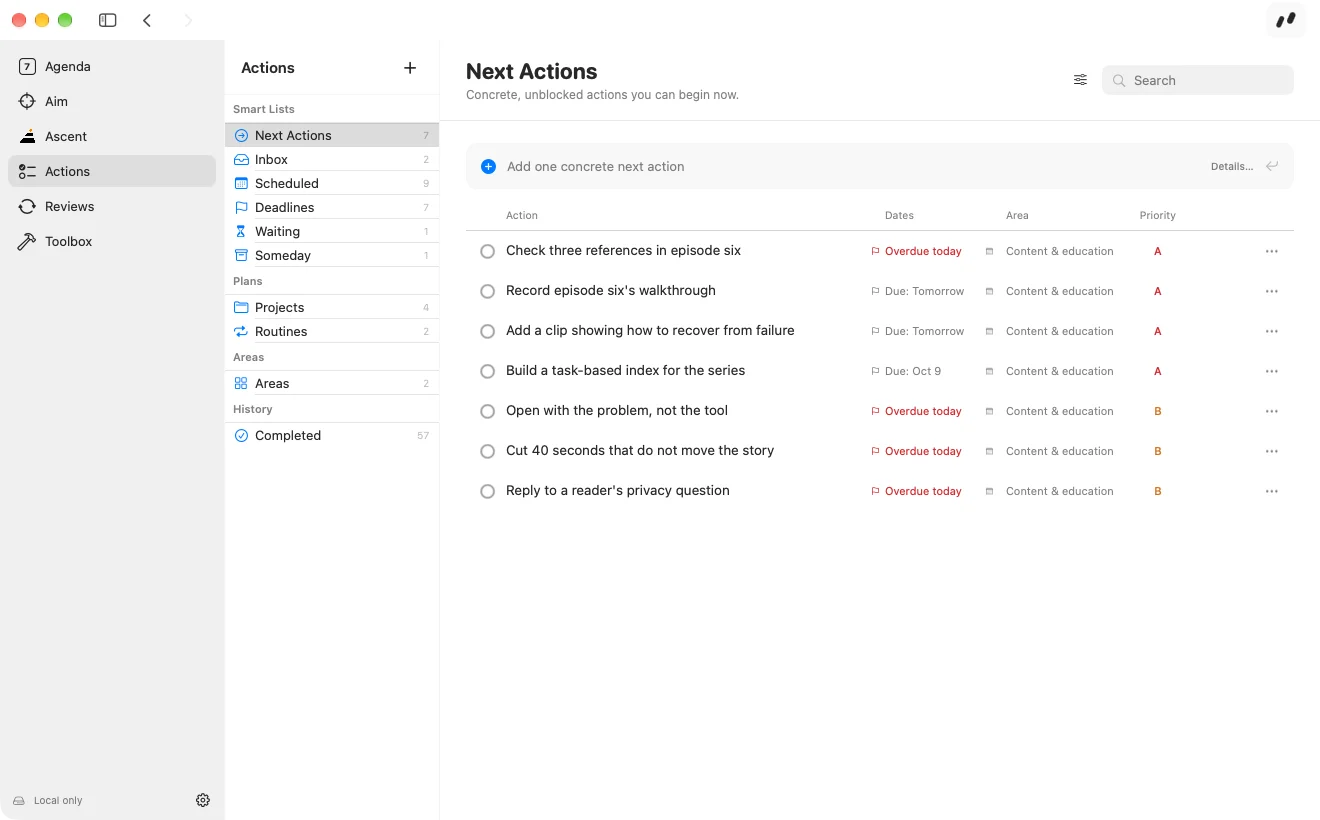Screen dimensions: 1320x820
Task: Open the app logo button at top right
Action: pos(1285,20)
